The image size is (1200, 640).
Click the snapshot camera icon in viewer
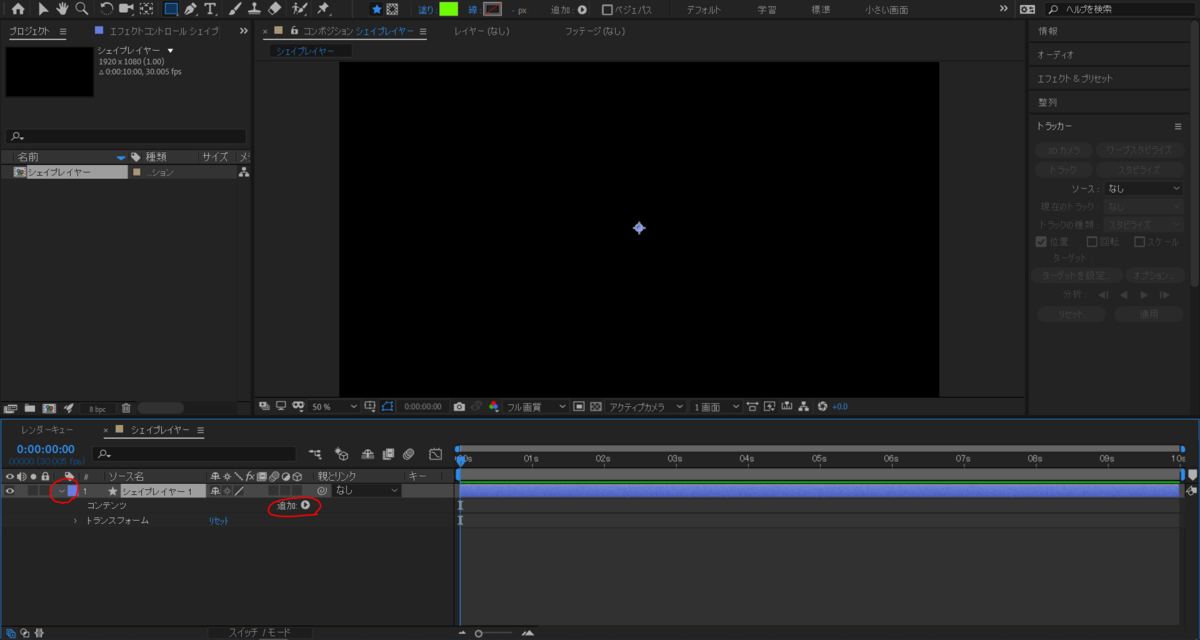click(x=459, y=407)
